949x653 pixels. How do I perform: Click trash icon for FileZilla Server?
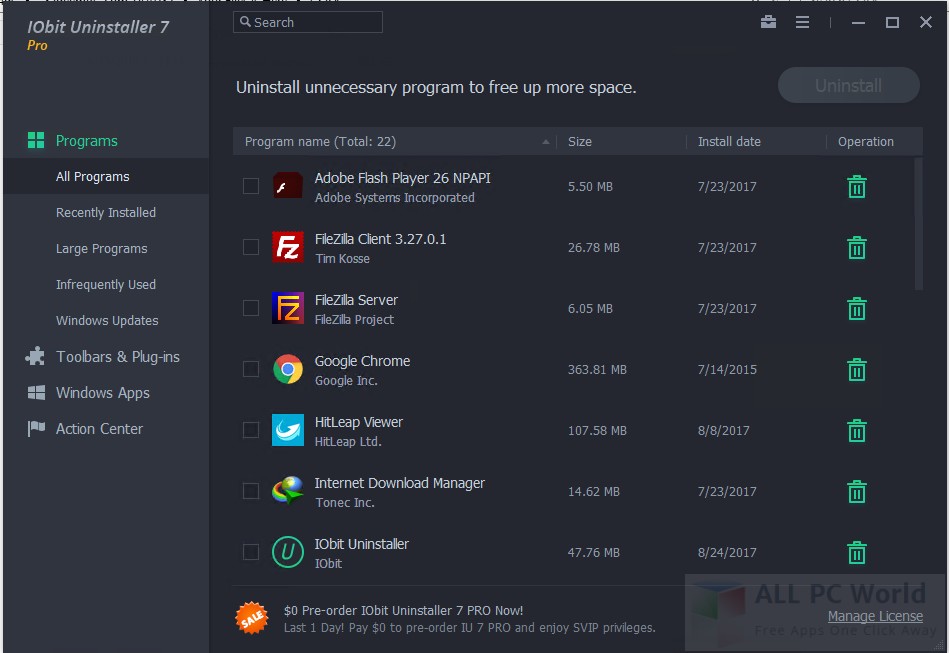(x=856, y=309)
